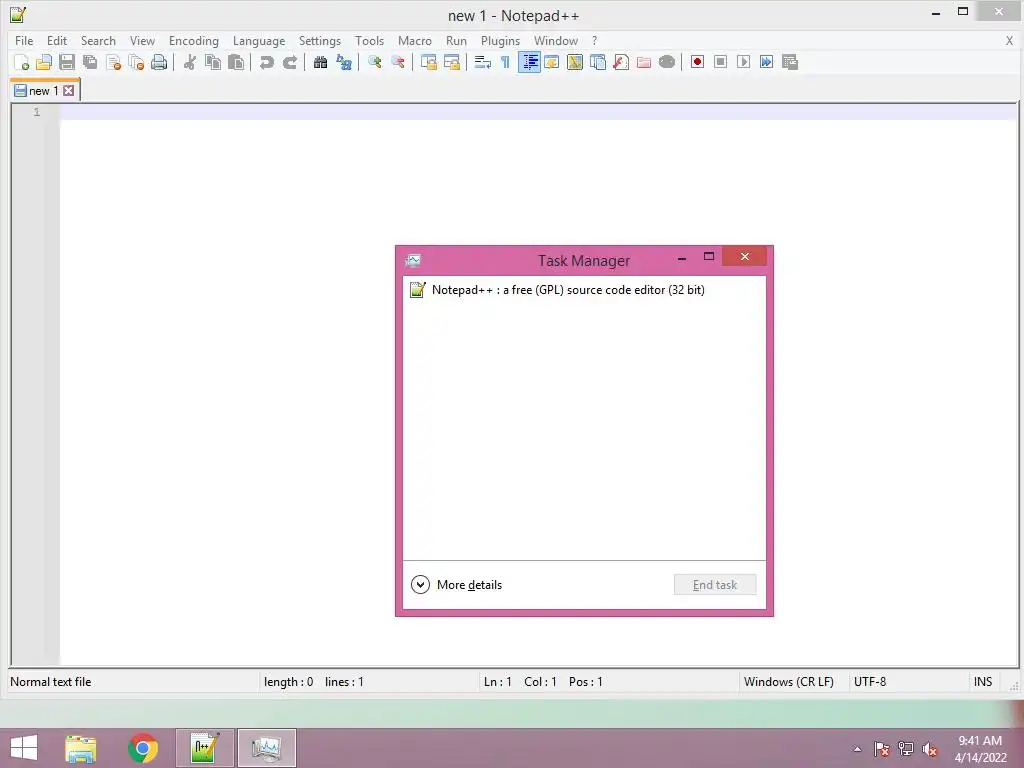Click the Copy icon in toolbar
1024x768 pixels.
(x=213, y=62)
